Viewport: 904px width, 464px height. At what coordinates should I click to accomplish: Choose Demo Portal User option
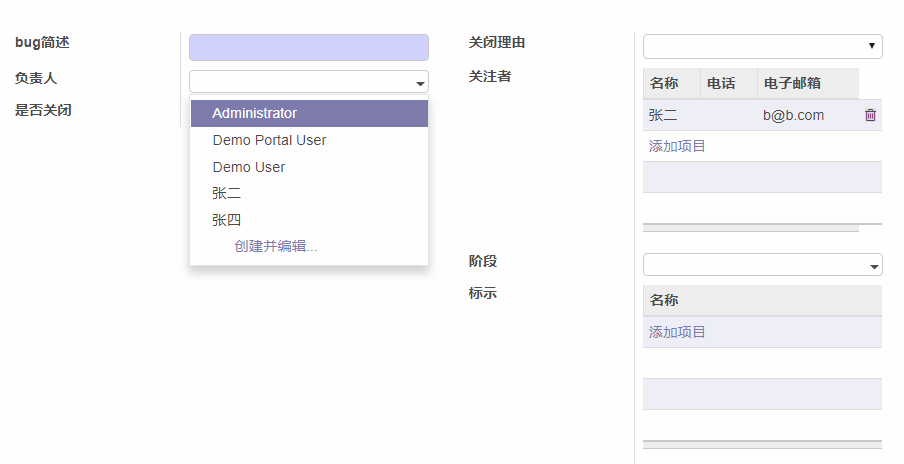coord(309,140)
